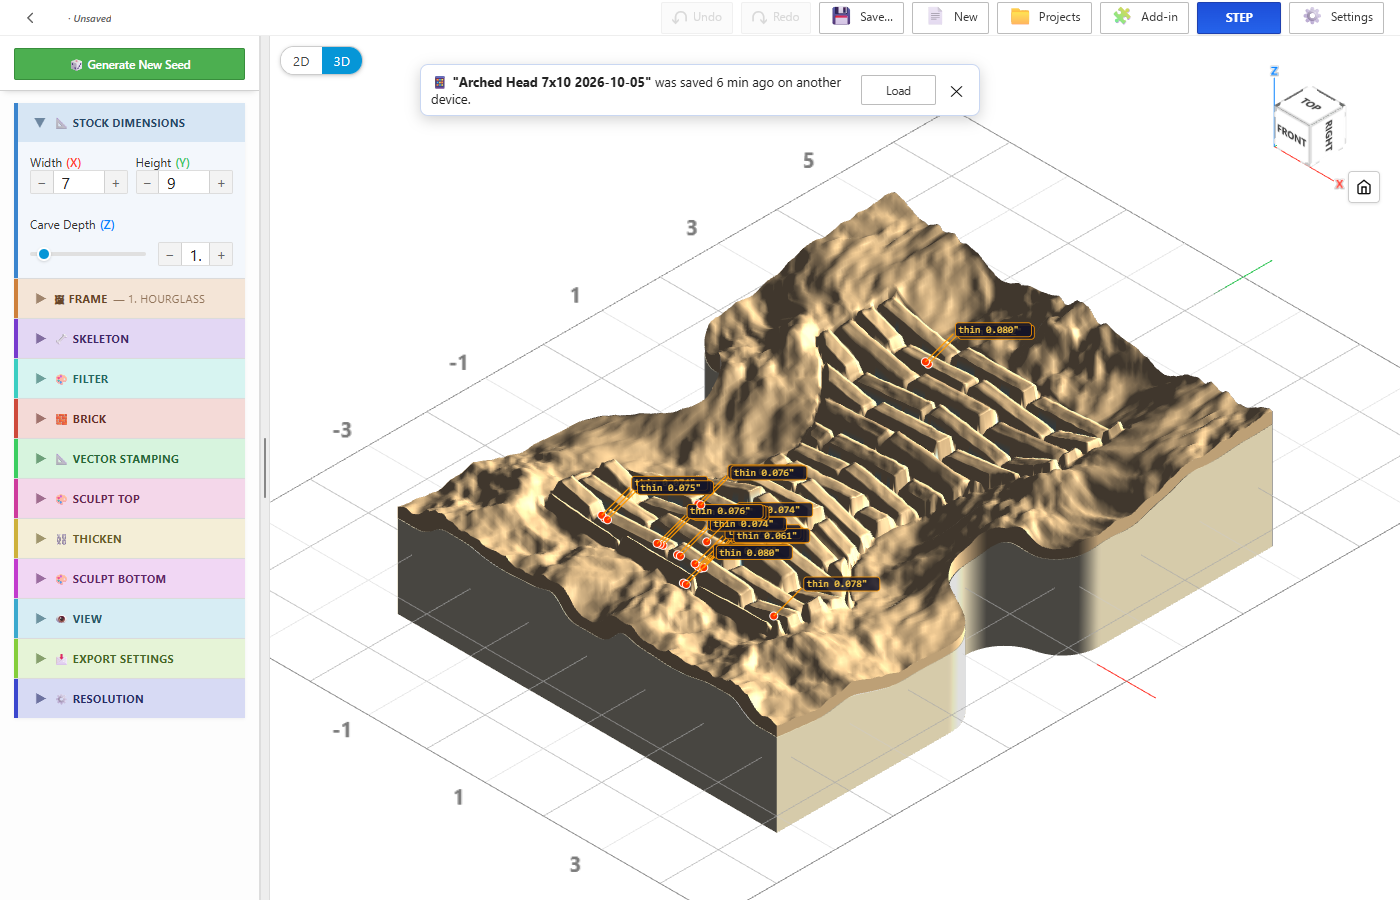Click the Filter section icon

[61, 379]
